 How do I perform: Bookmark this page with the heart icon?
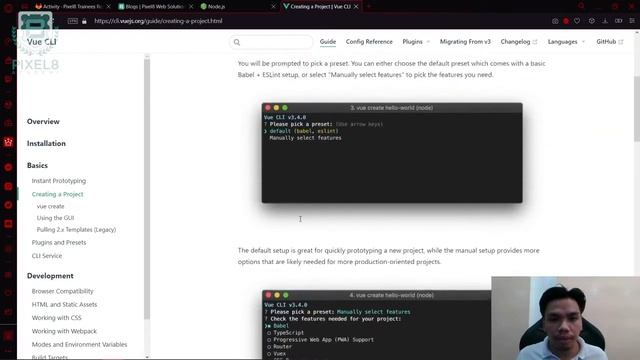[577, 21]
